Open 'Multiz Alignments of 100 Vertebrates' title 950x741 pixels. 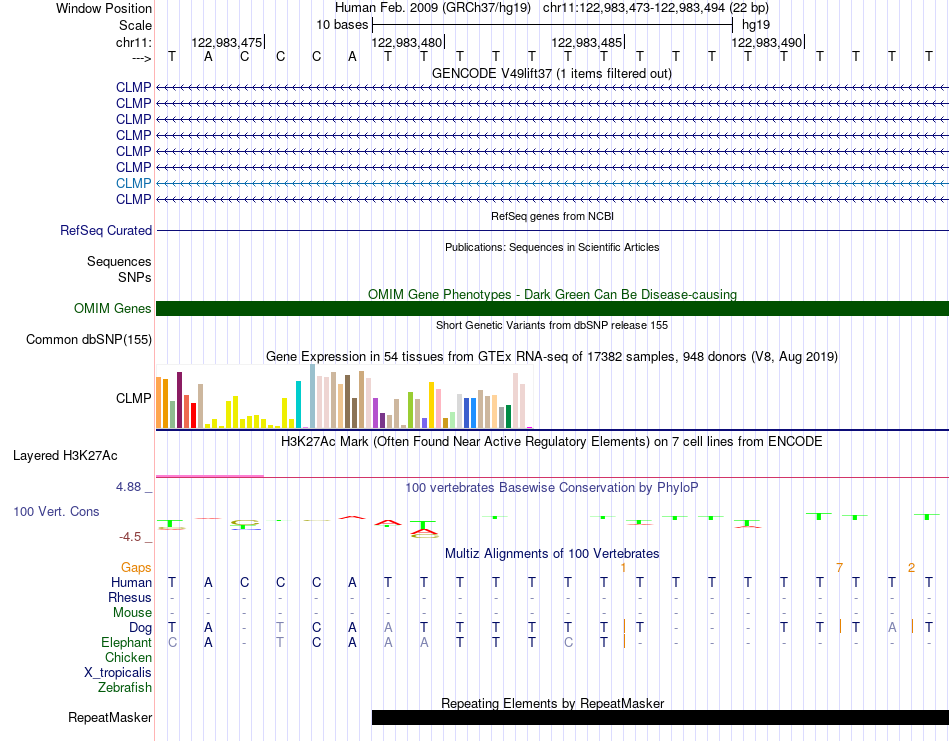tap(552, 553)
